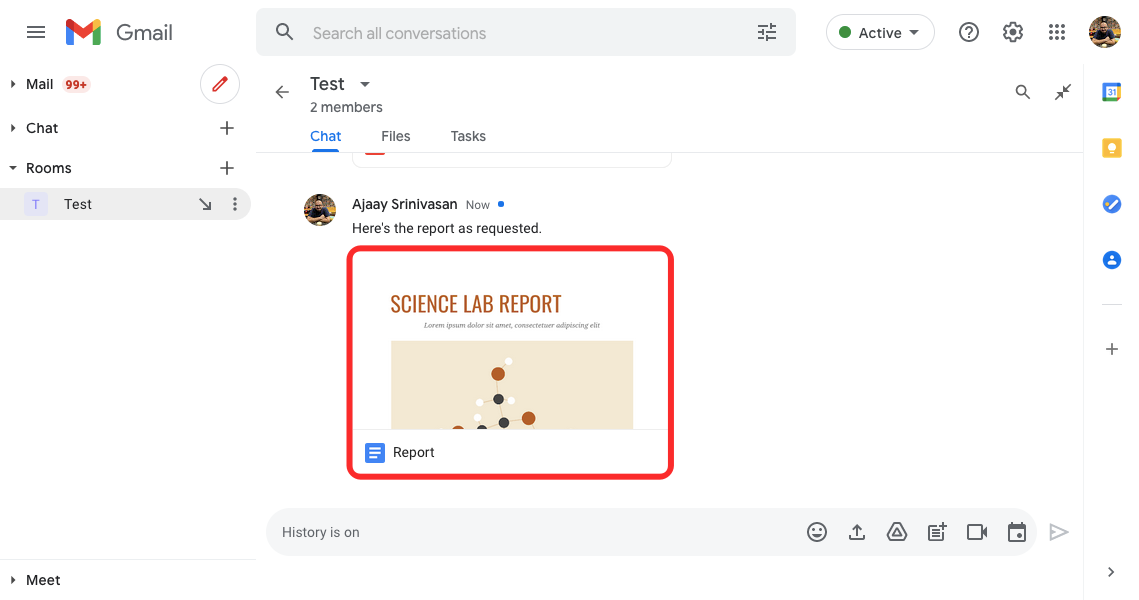Click the compose pencil button

click(x=220, y=84)
